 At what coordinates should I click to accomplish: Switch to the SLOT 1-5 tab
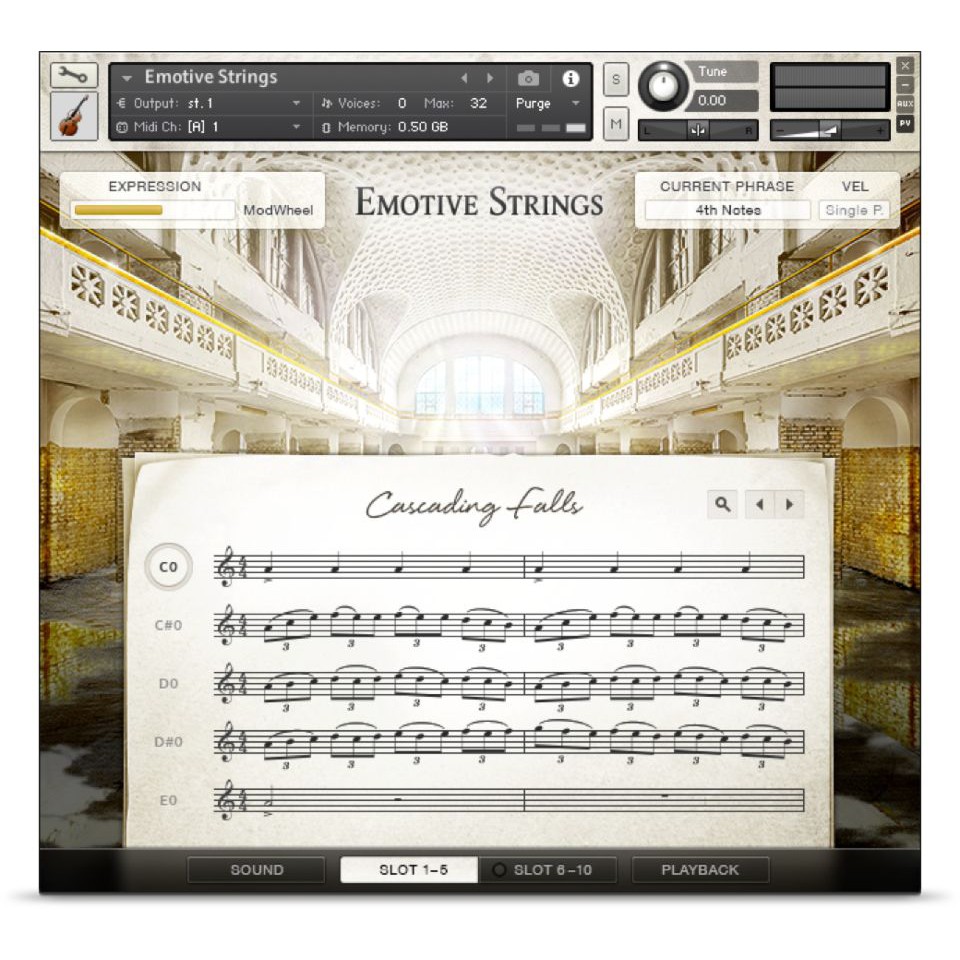coord(409,870)
